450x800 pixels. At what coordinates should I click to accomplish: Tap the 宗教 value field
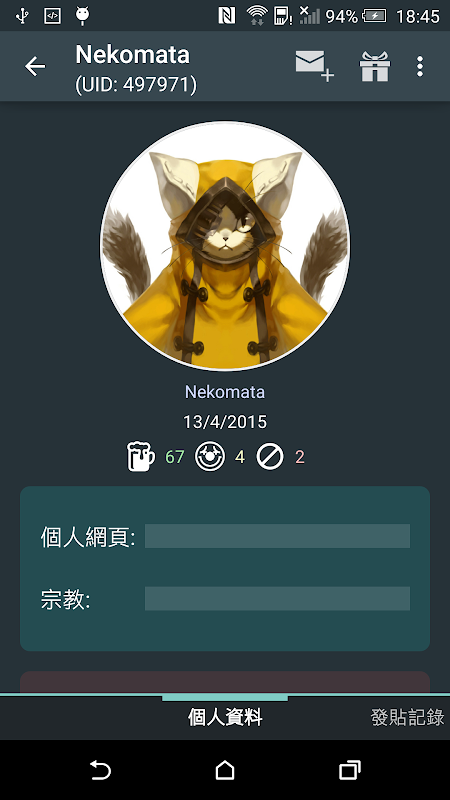click(x=277, y=598)
